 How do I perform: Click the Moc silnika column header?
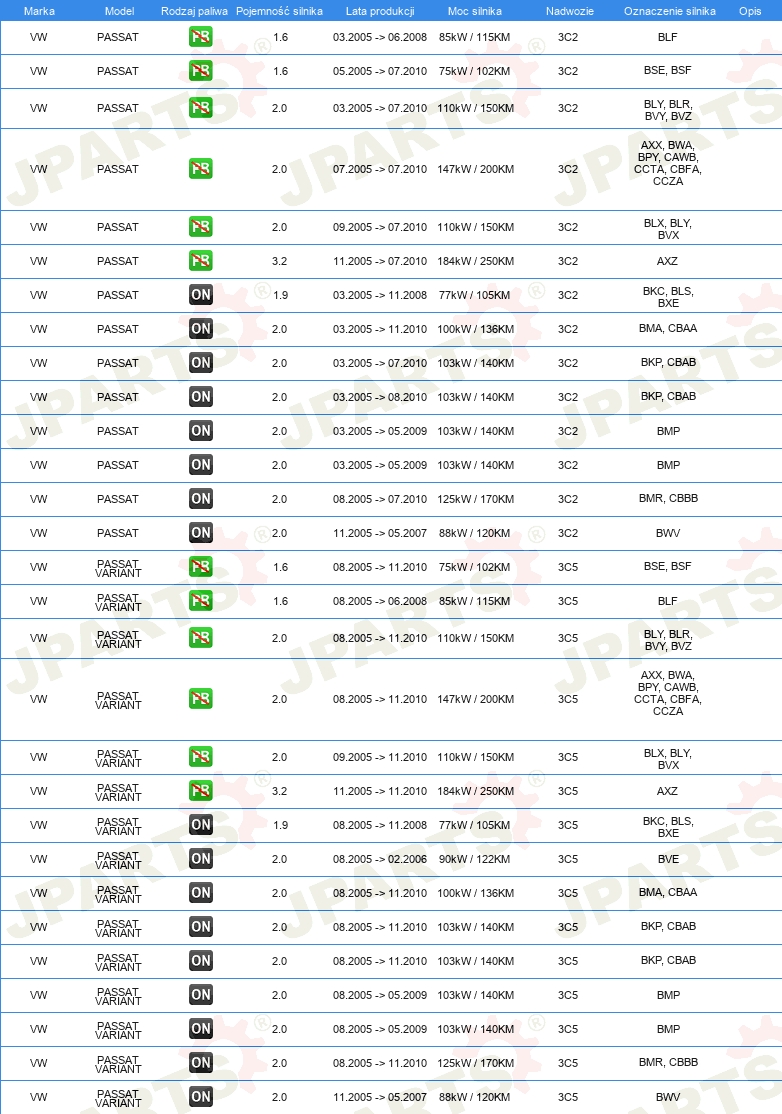pyautogui.click(x=474, y=11)
